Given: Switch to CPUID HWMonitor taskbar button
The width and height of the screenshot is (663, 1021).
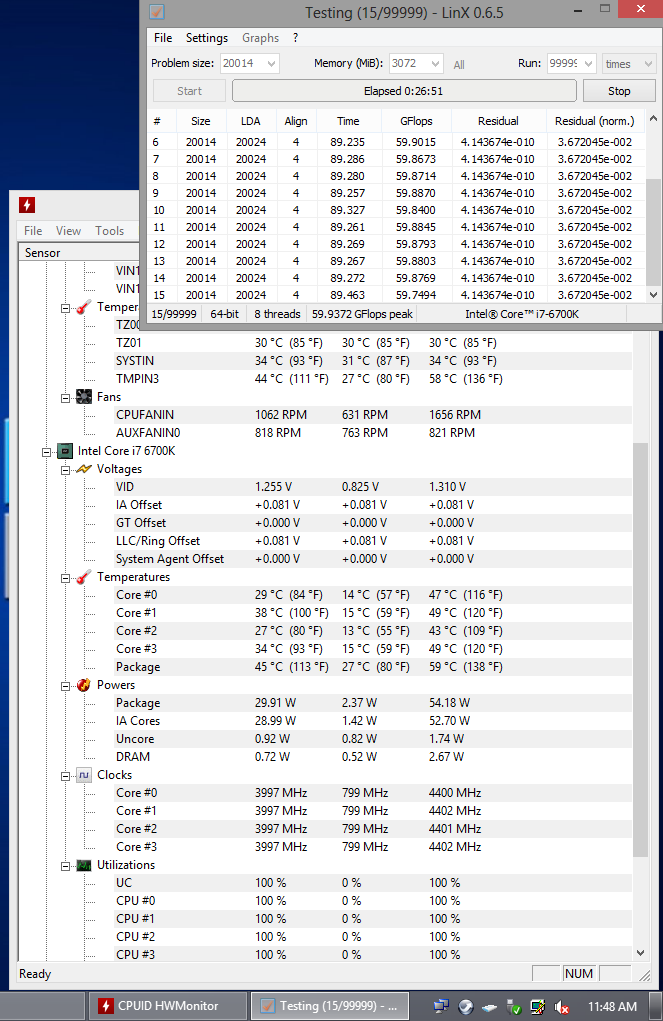Looking at the screenshot, I should (168, 1006).
